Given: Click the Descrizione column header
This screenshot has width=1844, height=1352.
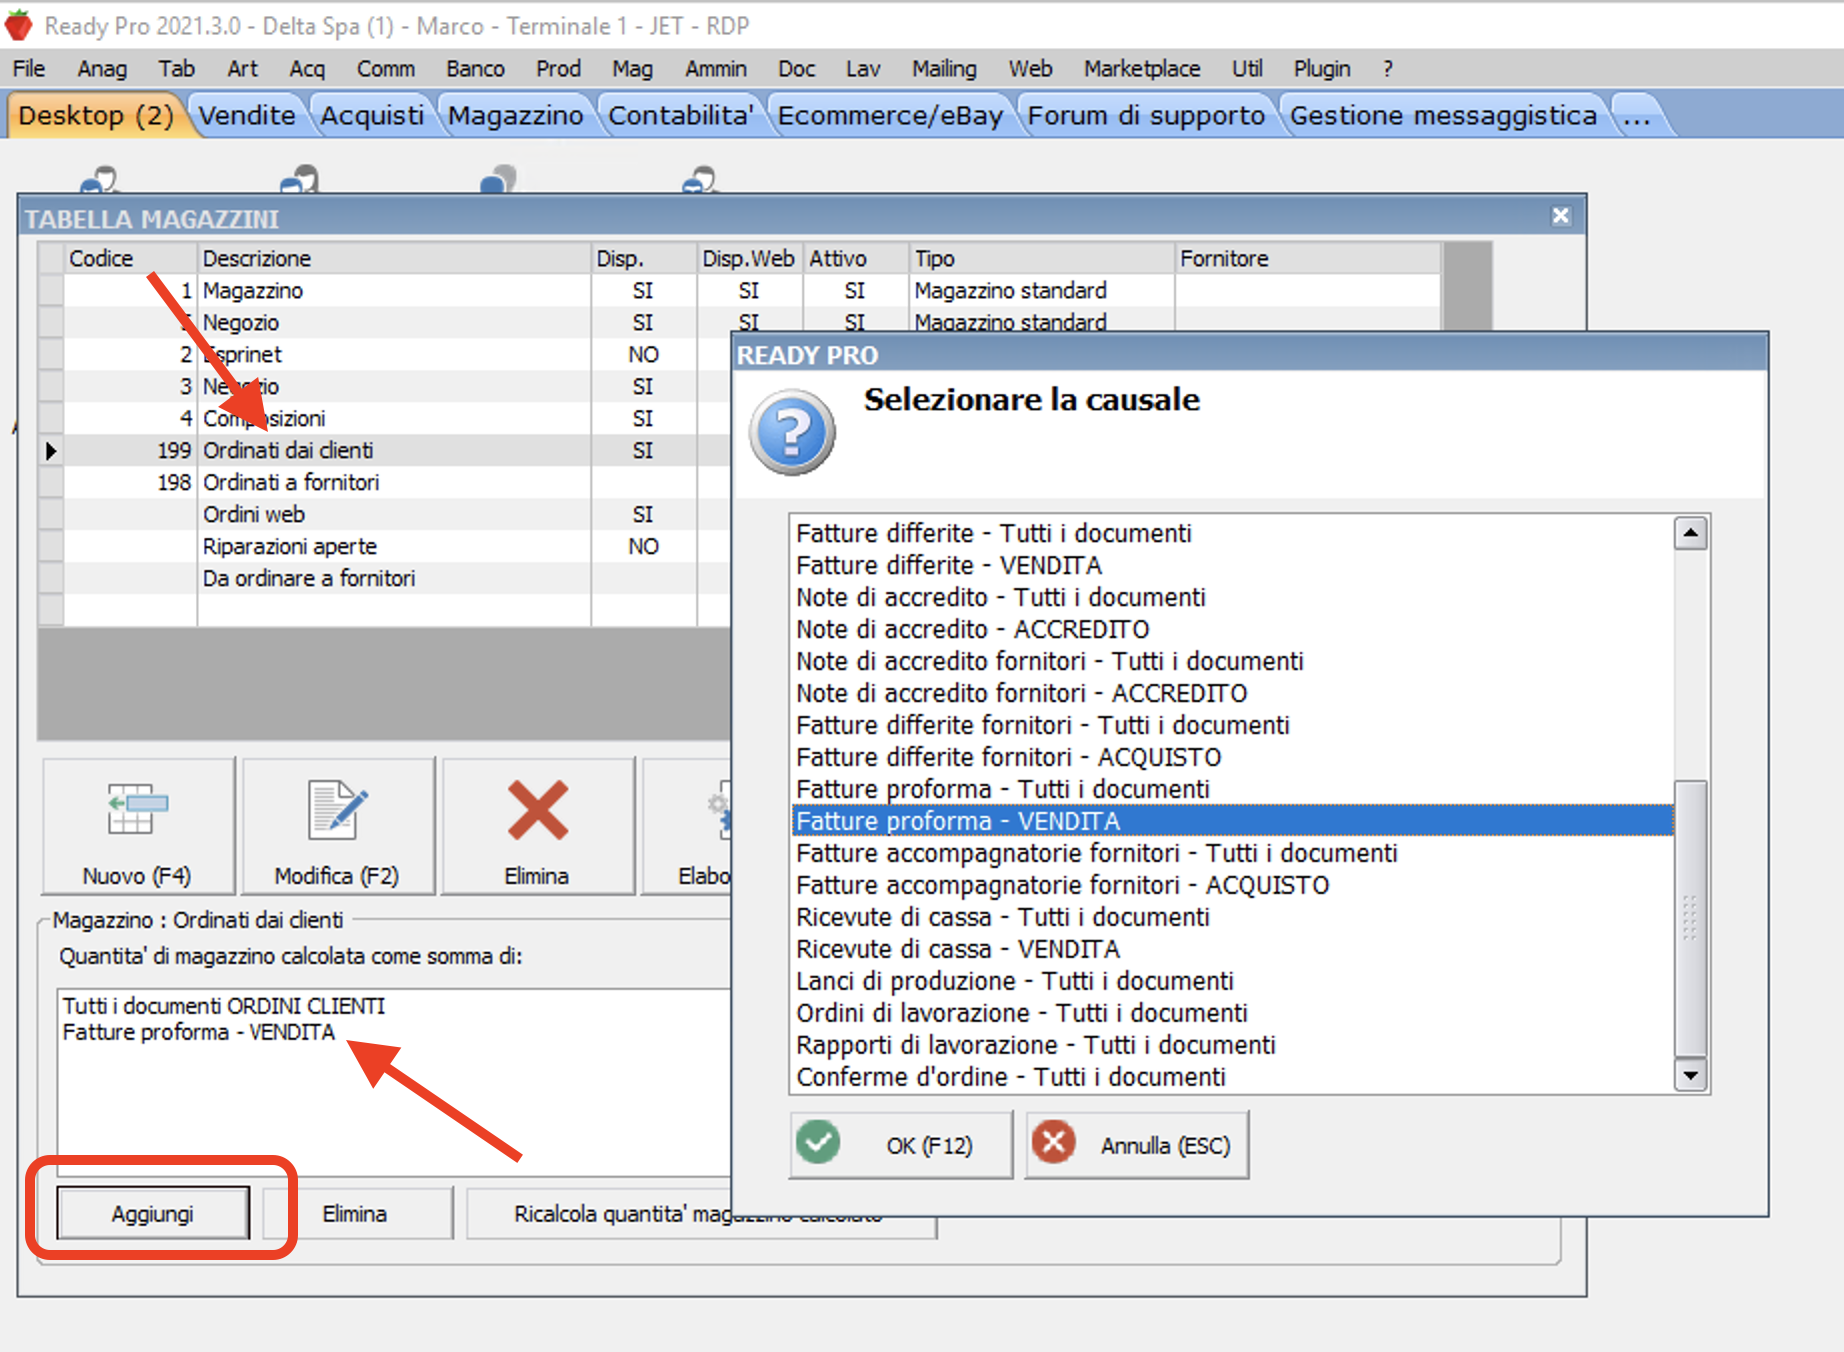Looking at the screenshot, I should tap(394, 258).
